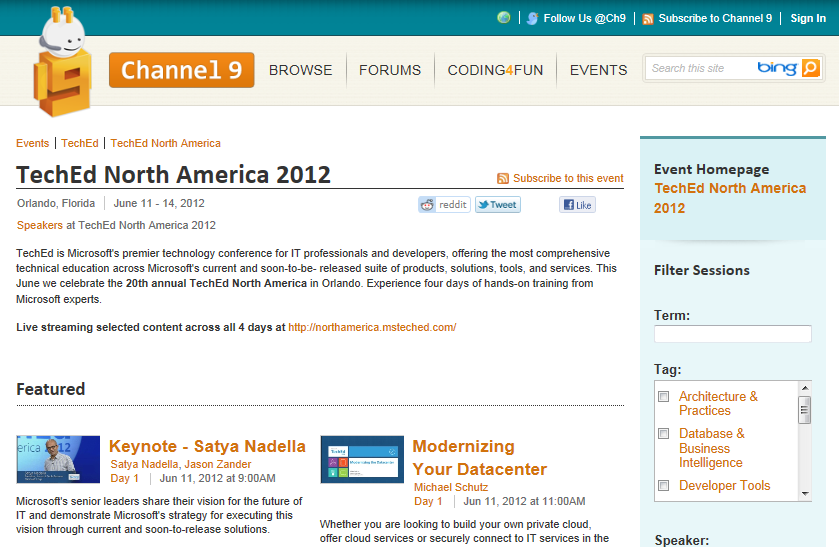The height and width of the screenshot is (547, 839).
Task: Click the RSS icon next to Subscribe to this event
Action: [503, 179]
